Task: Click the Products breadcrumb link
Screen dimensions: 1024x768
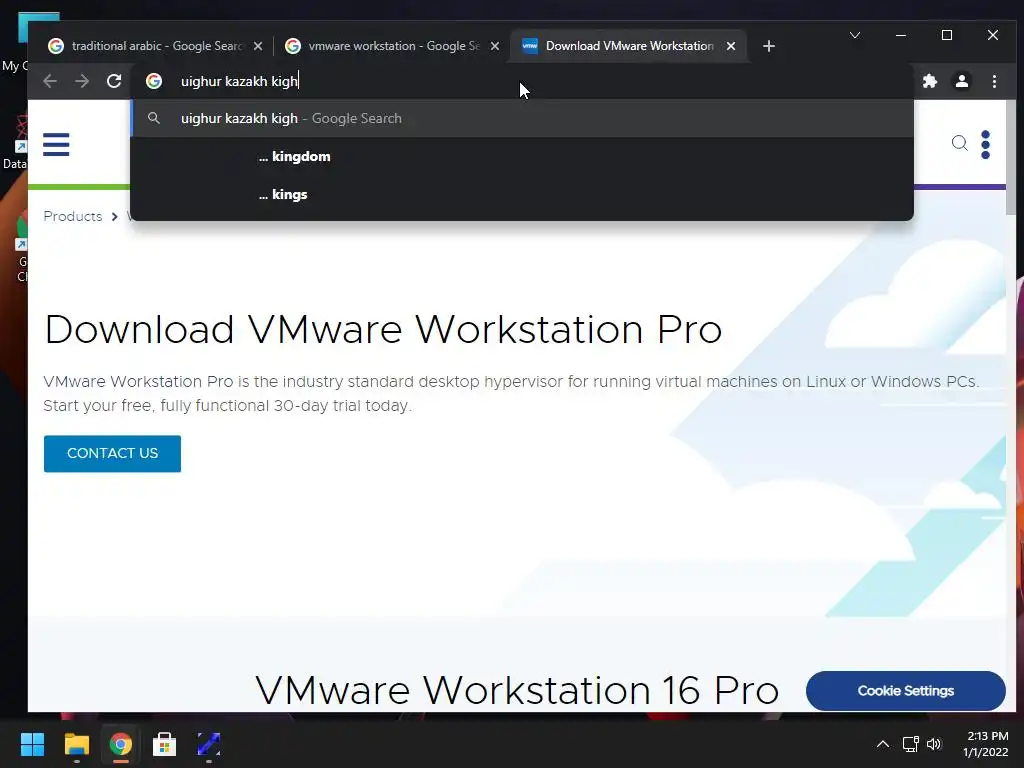Action: coord(73,217)
